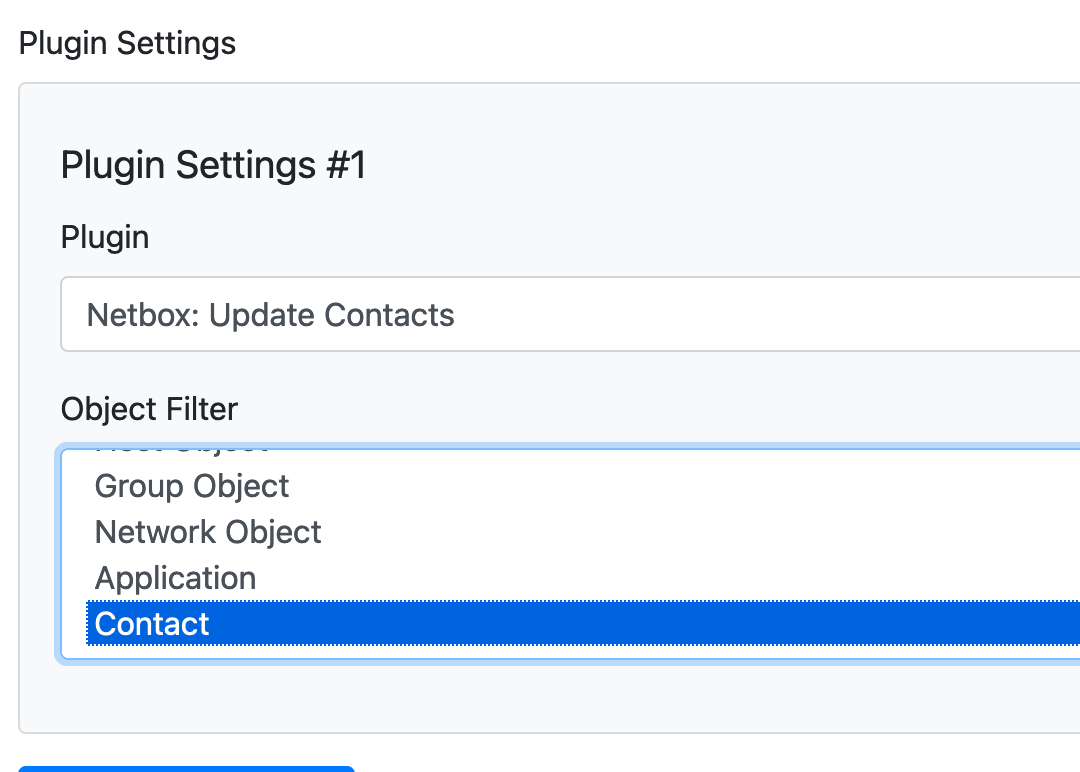Focus the Object Filter multi-select list box
The width and height of the screenshot is (1080, 772).
pyautogui.click(x=570, y=555)
